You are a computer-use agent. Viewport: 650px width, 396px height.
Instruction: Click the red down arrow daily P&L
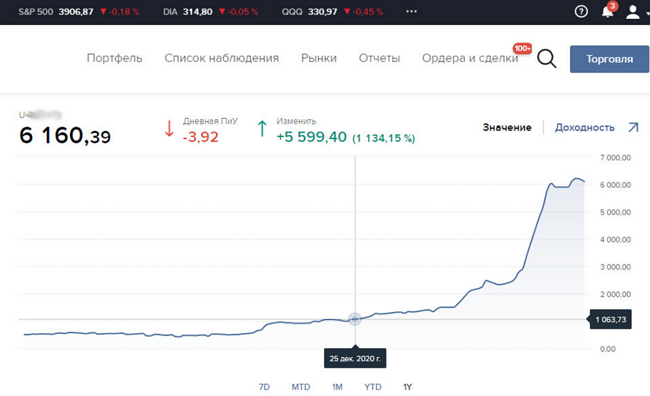pyautogui.click(x=169, y=129)
